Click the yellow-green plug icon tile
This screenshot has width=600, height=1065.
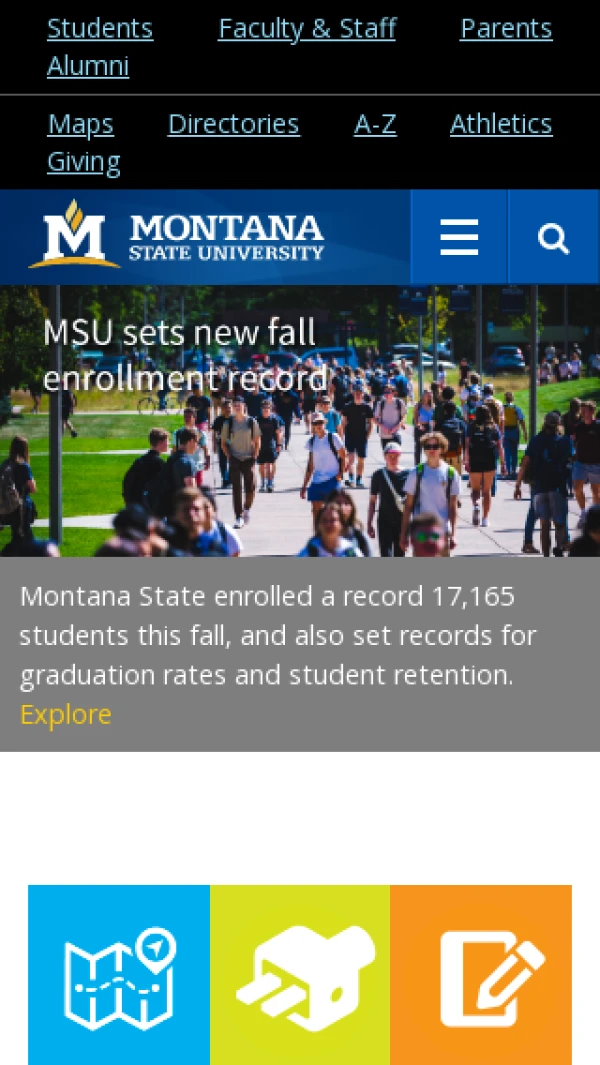[x=300, y=974]
